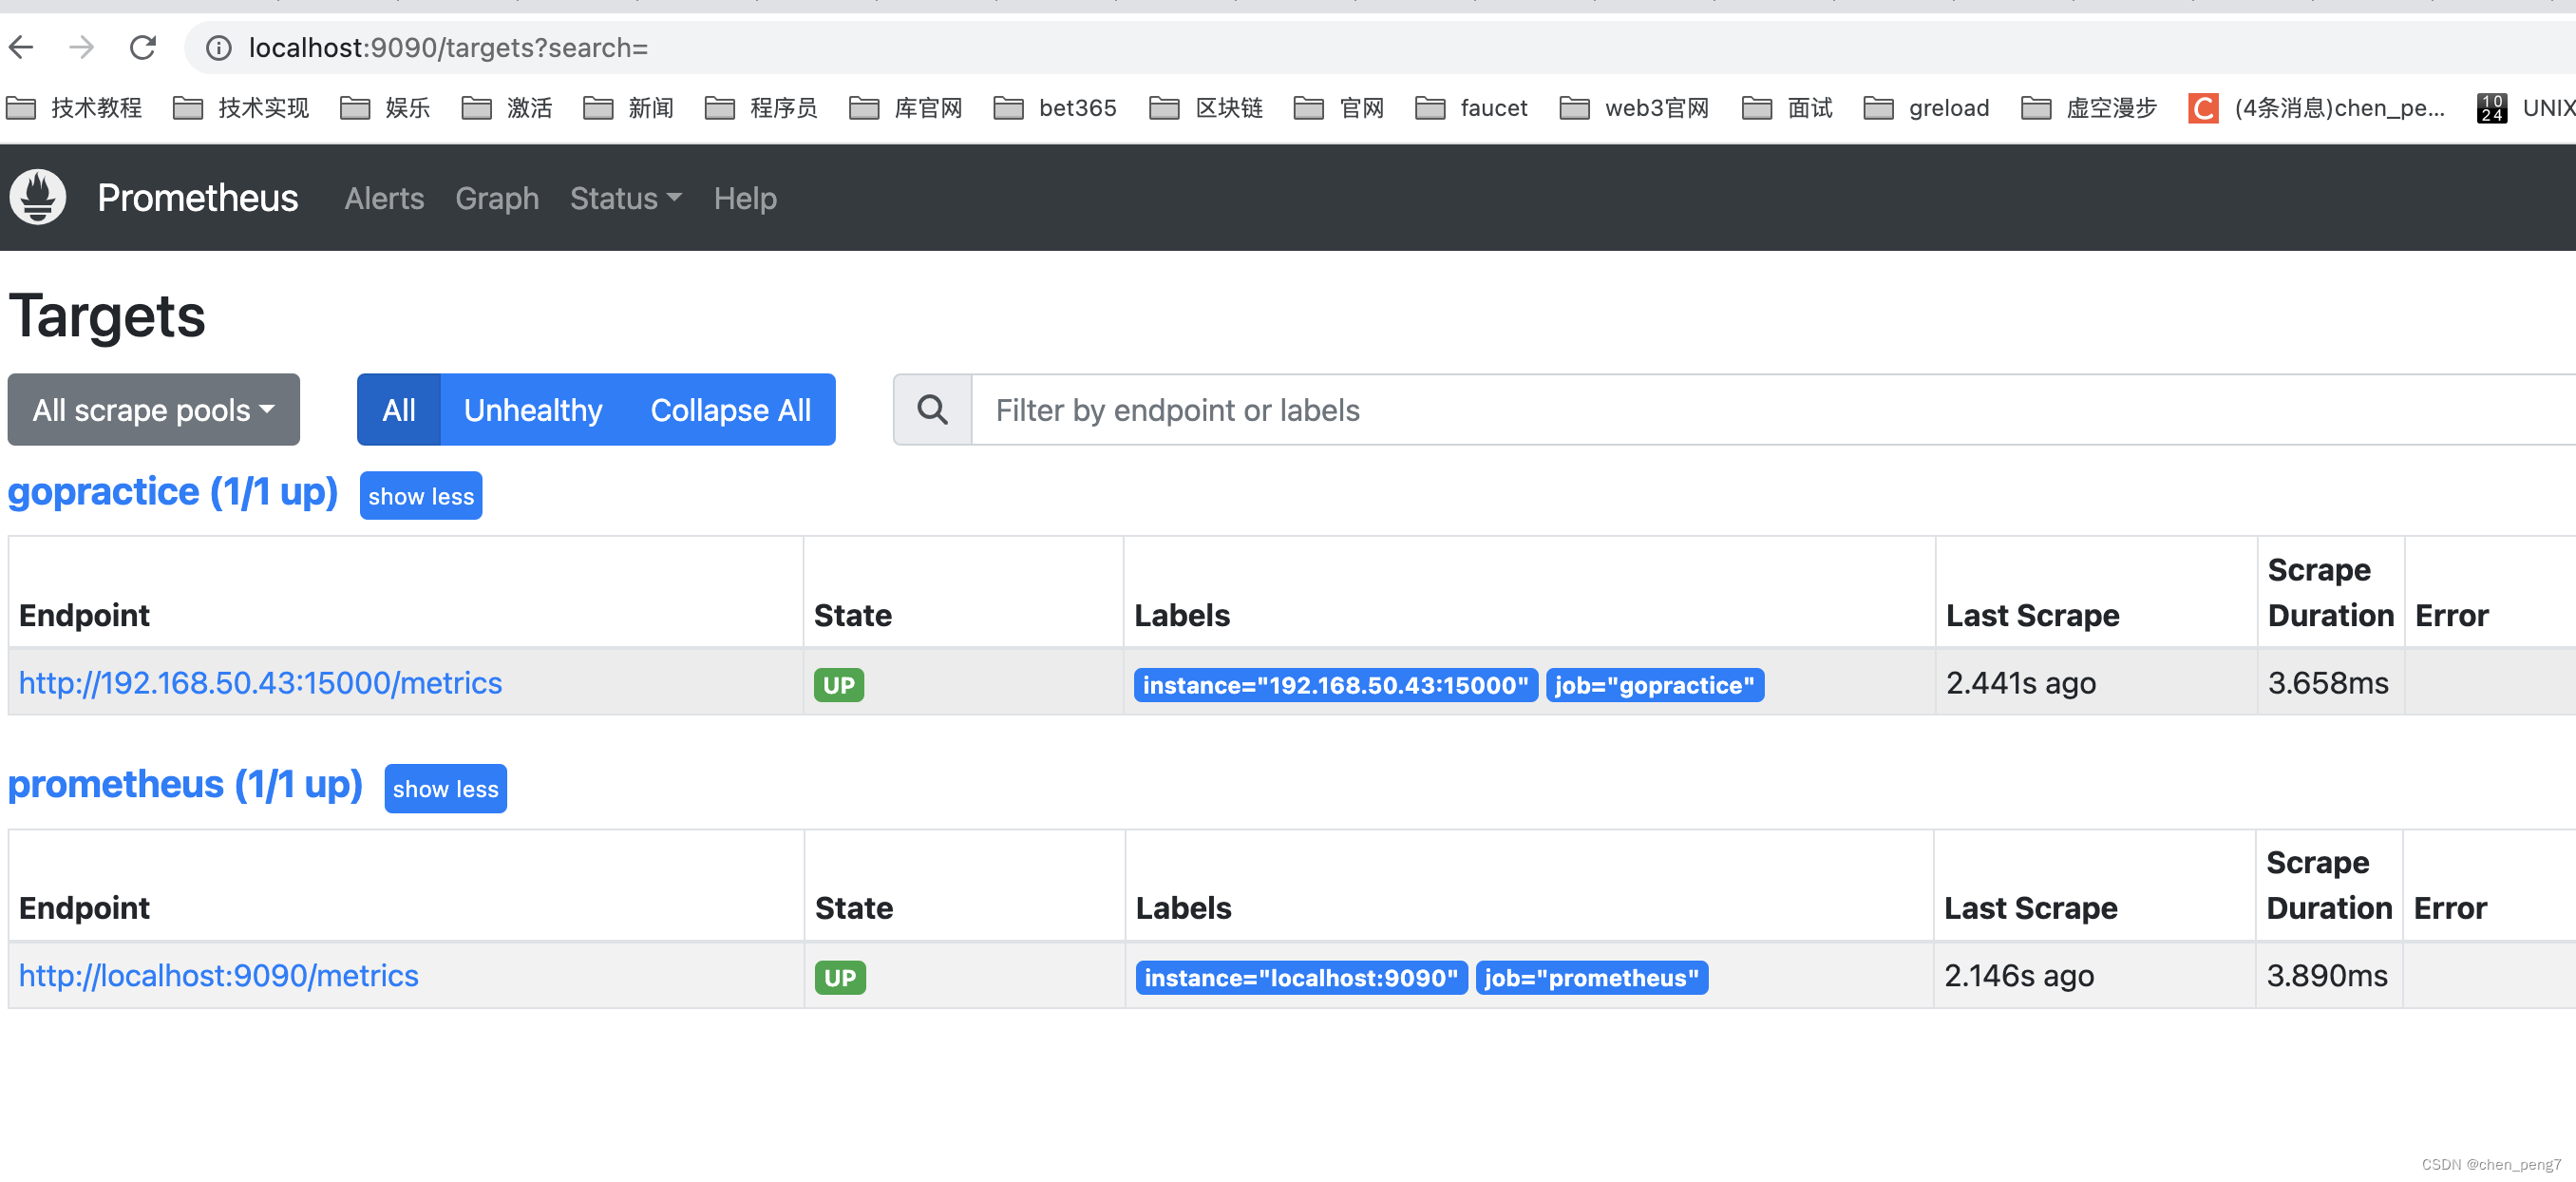2576x1182 pixels.
Task: Toggle the Unhealthy targets filter
Action: pos(533,410)
